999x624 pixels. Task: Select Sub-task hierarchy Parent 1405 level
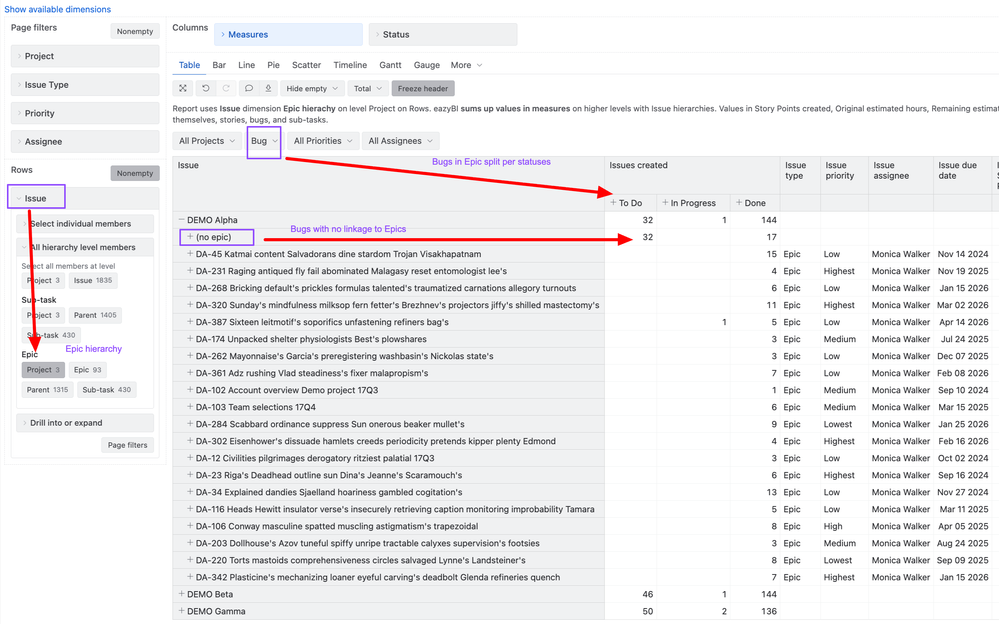(x=95, y=315)
